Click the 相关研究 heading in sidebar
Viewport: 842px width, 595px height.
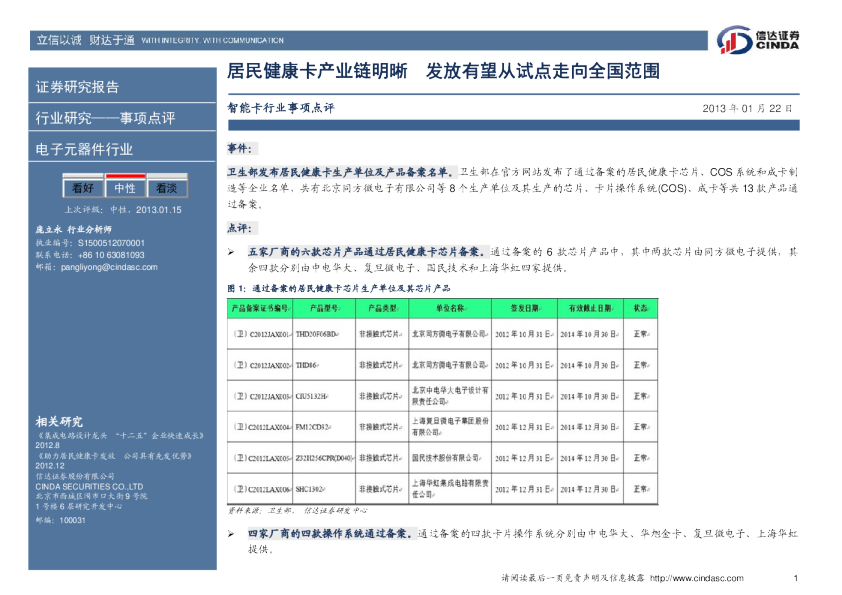tap(59, 420)
